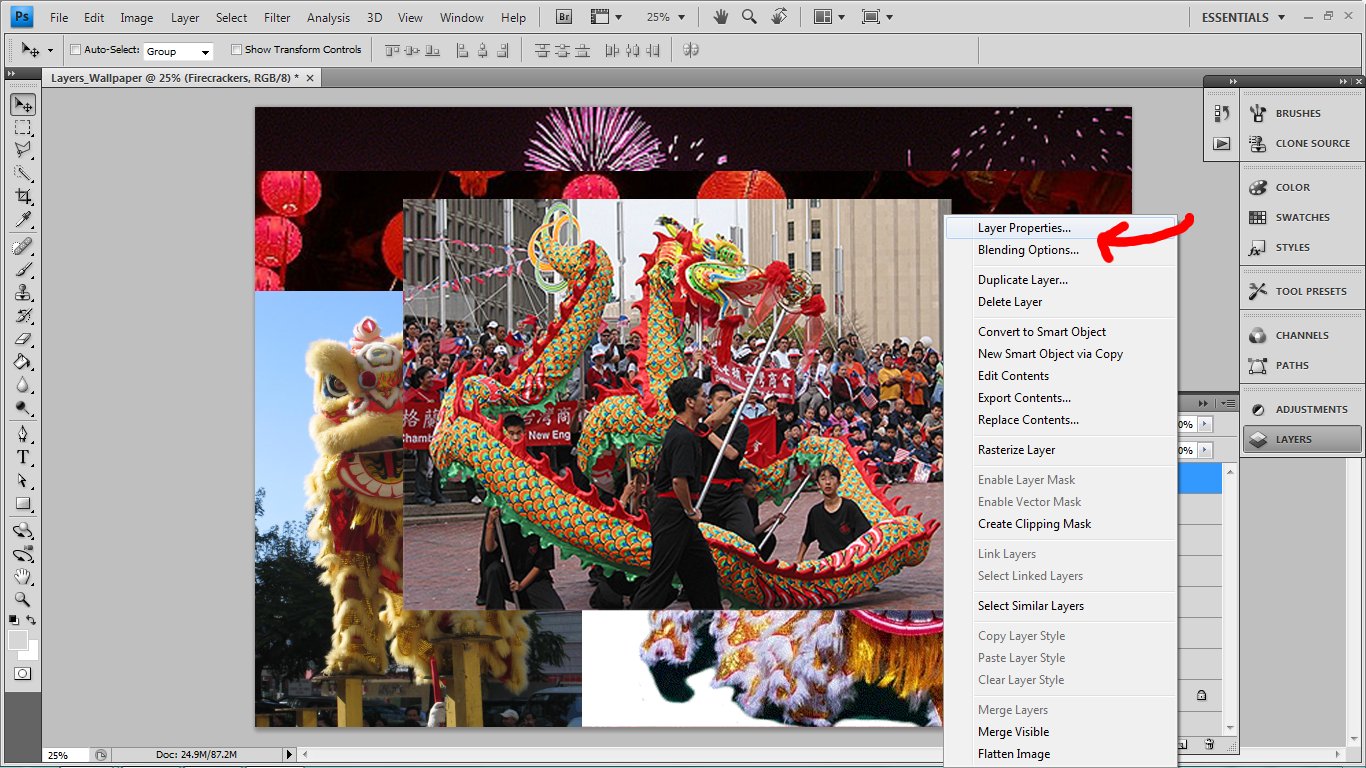Select the History Brush tool
Image resolution: width=1366 pixels, height=768 pixels.
click(23, 315)
